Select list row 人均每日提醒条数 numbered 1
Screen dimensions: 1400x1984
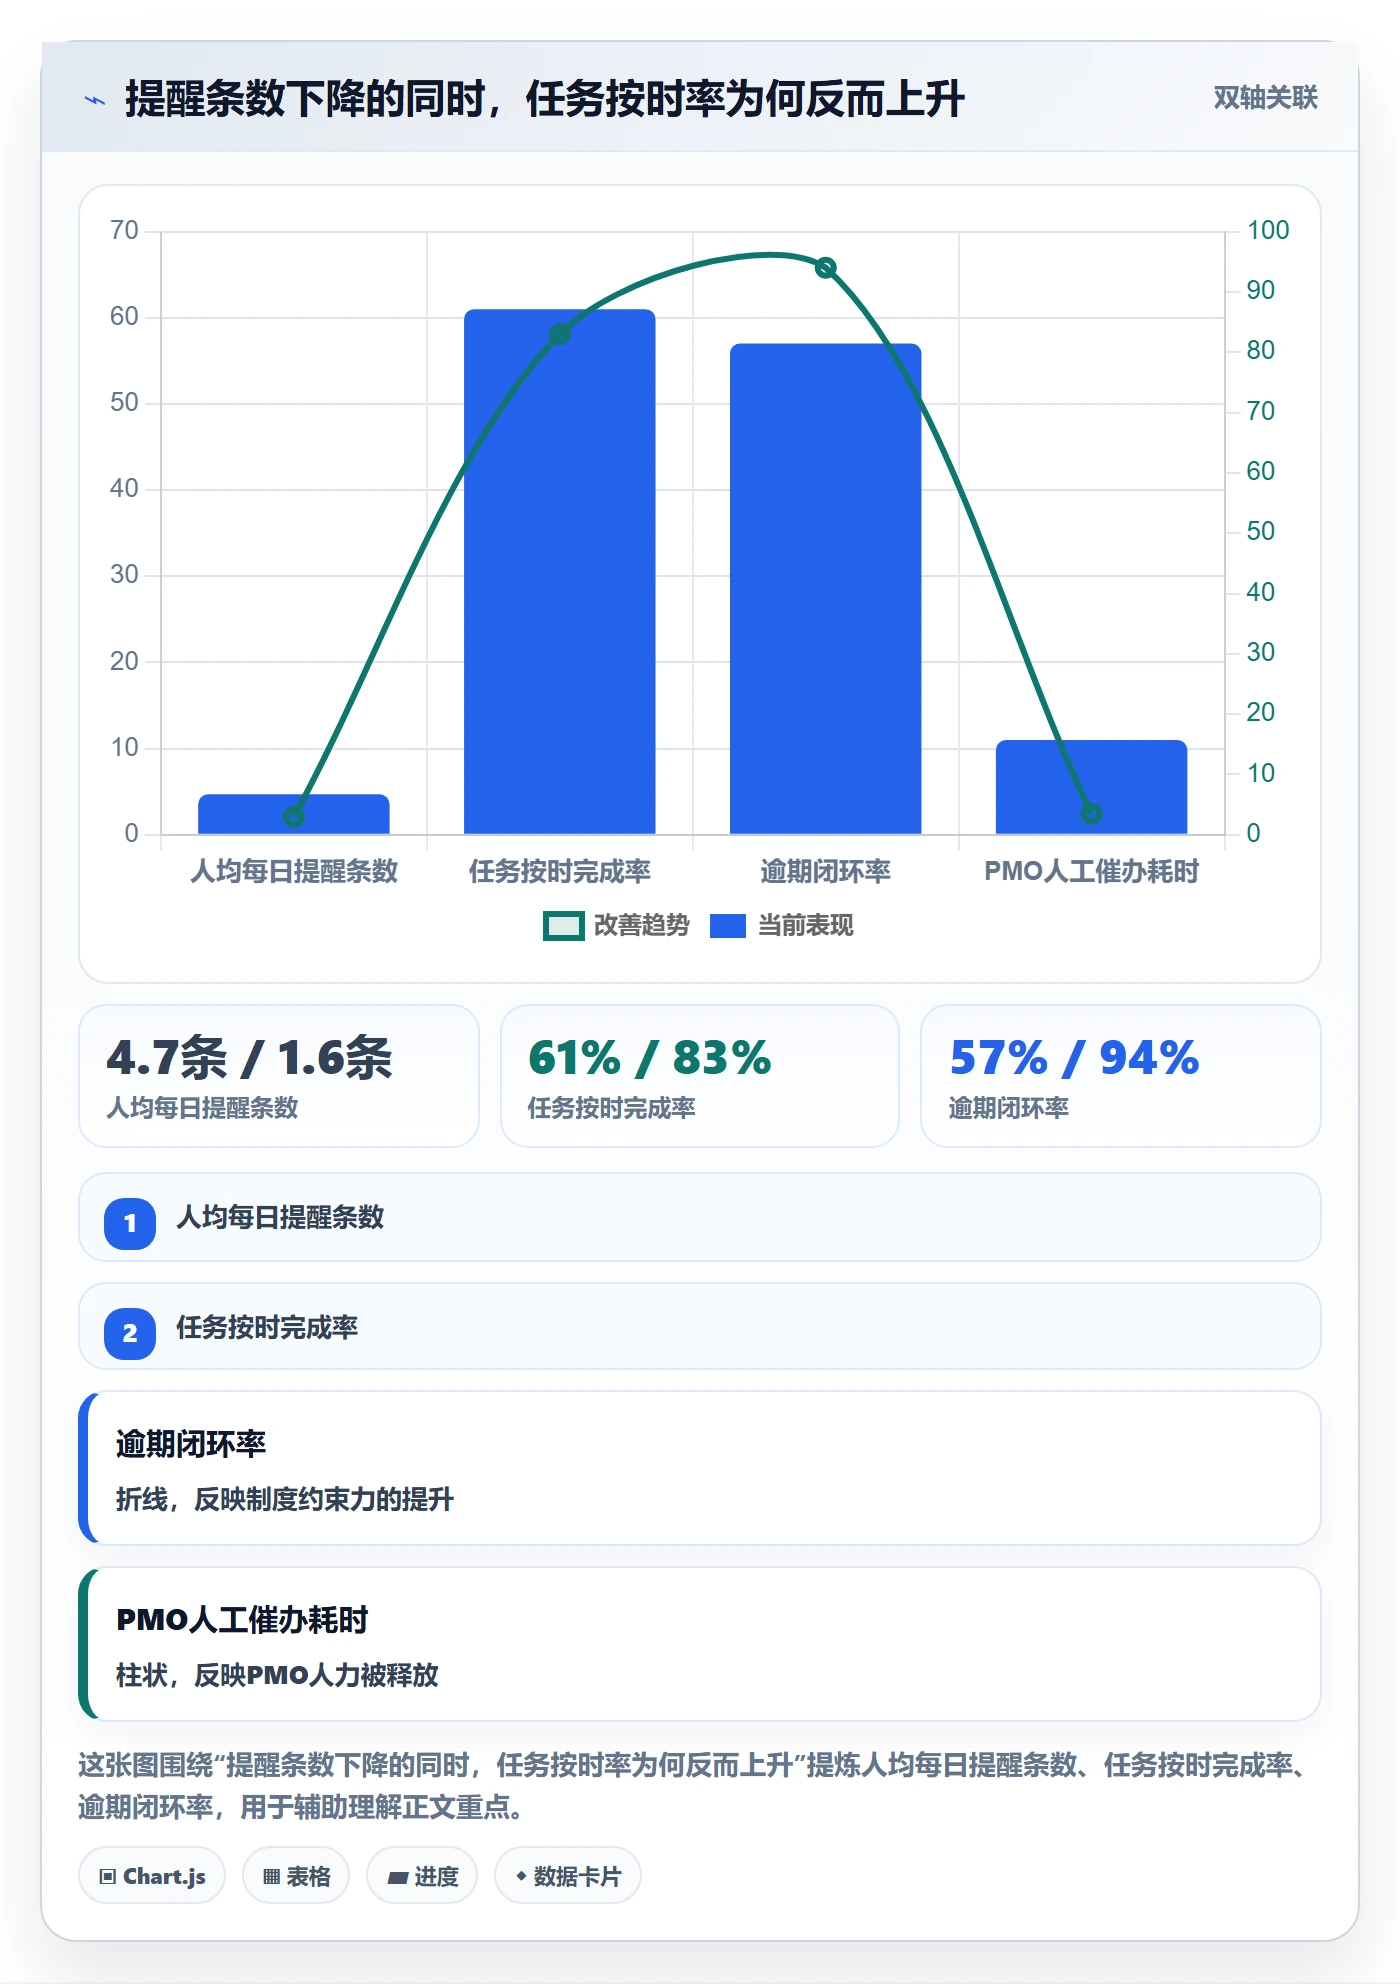click(x=700, y=1218)
